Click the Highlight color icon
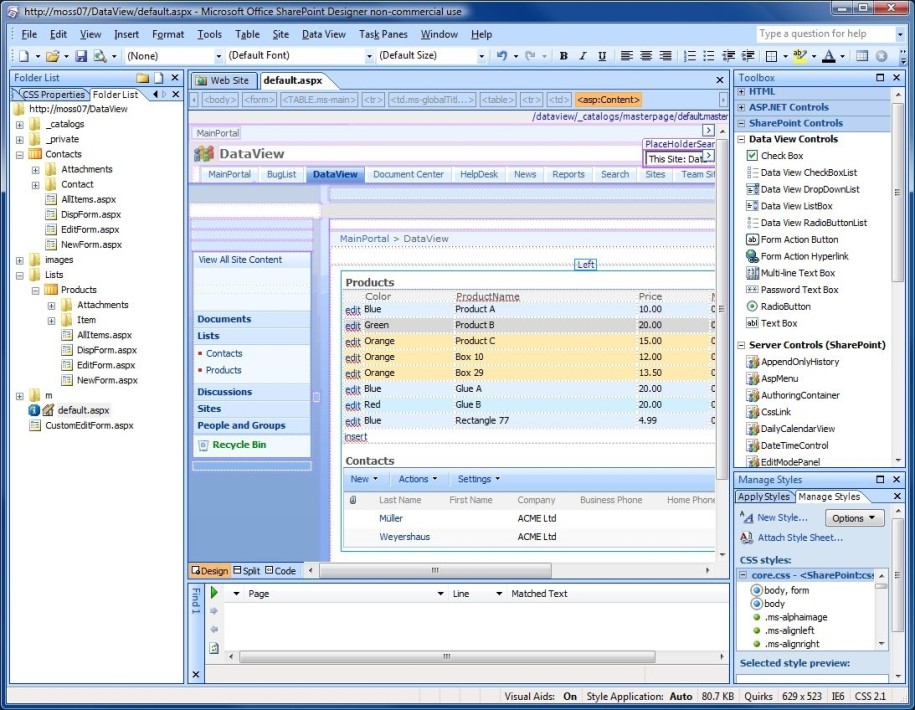Image resolution: width=915 pixels, height=710 pixels. [799, 56]
